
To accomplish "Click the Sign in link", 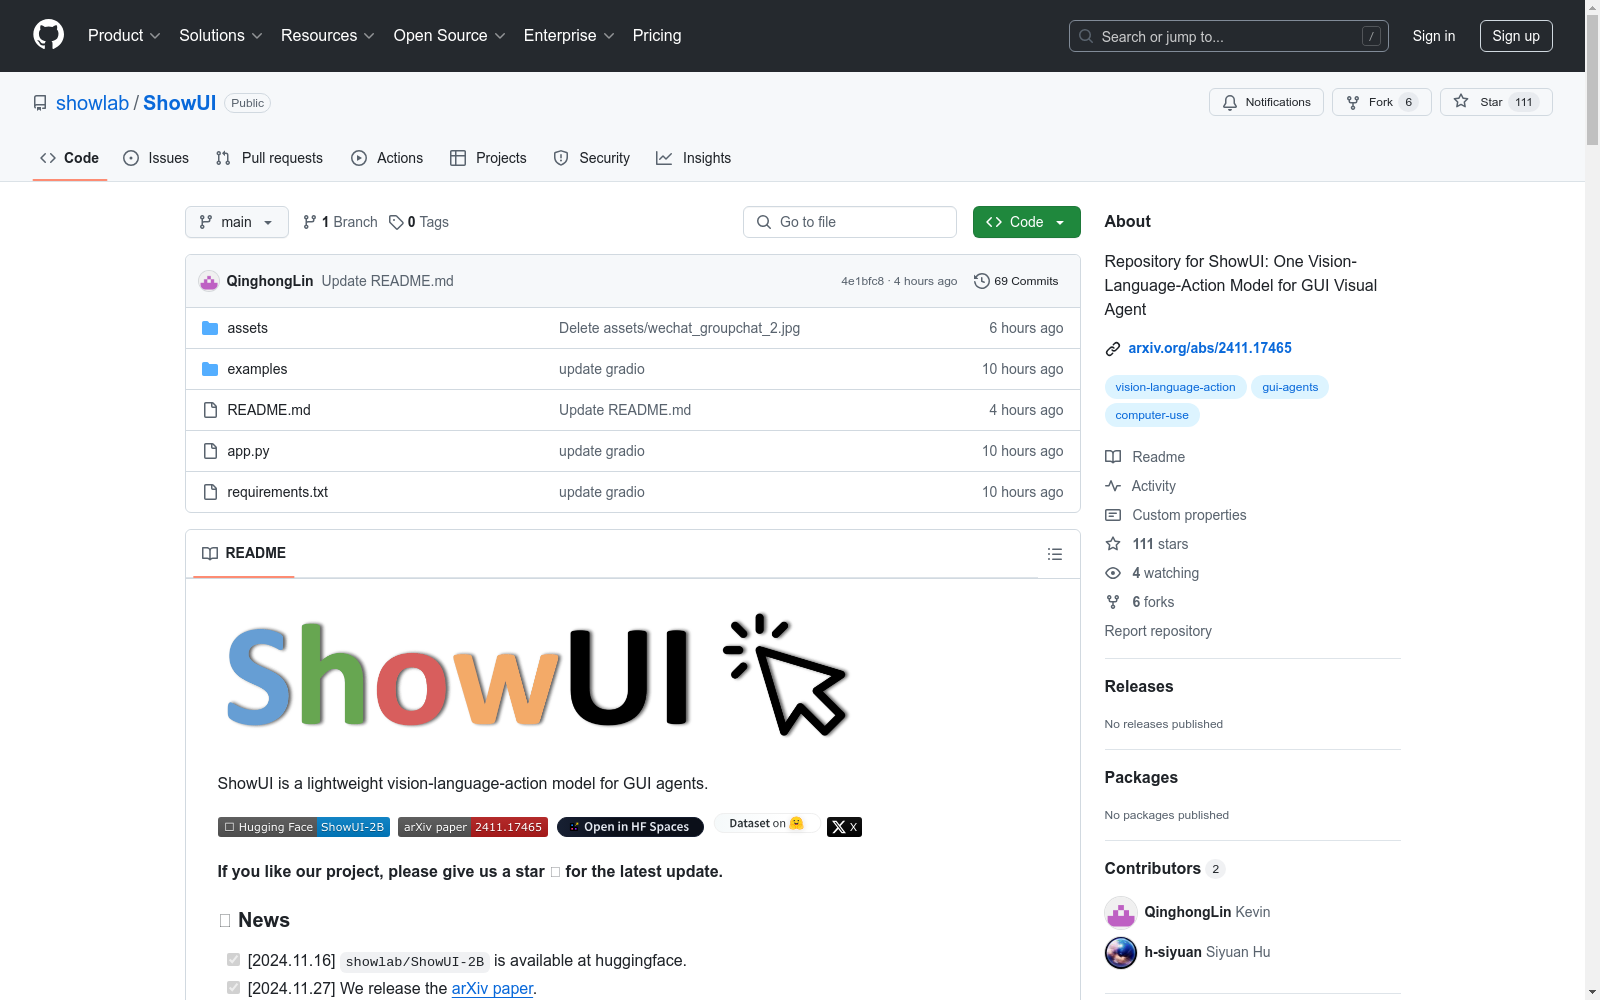I will coord(1433,36).
